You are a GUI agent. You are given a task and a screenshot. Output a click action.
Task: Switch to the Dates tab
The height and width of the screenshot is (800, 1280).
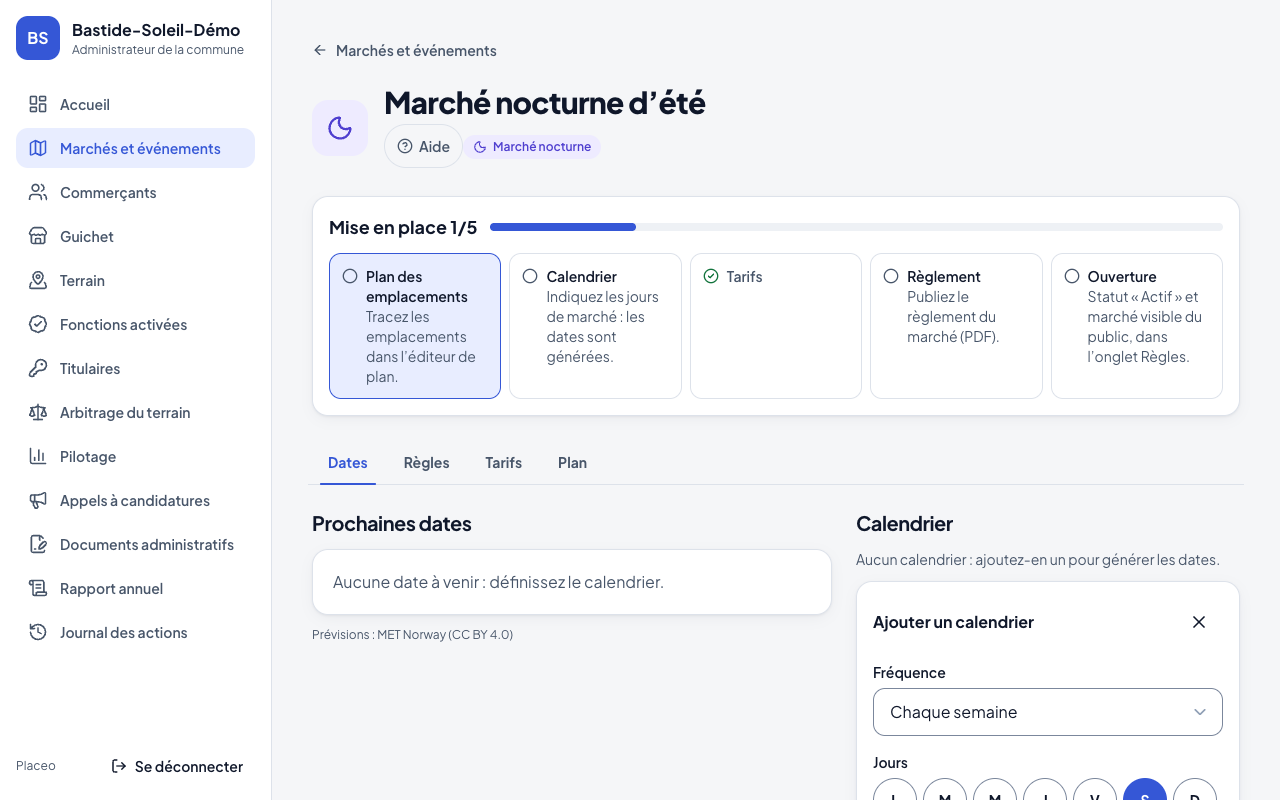[x=348, y=463]
